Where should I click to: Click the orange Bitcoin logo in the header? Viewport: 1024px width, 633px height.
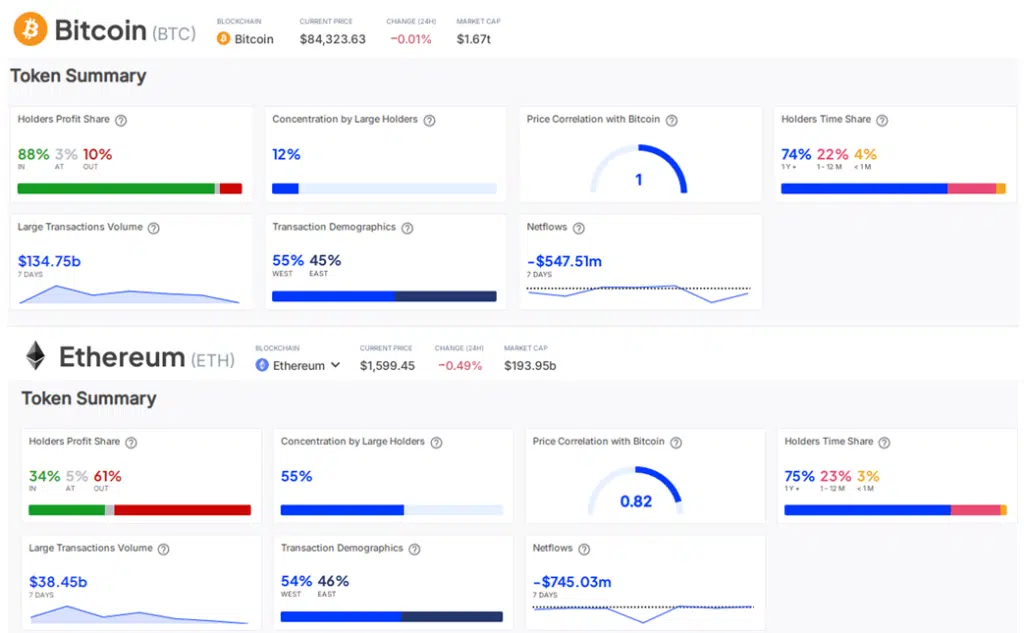[x=30, y=30]
